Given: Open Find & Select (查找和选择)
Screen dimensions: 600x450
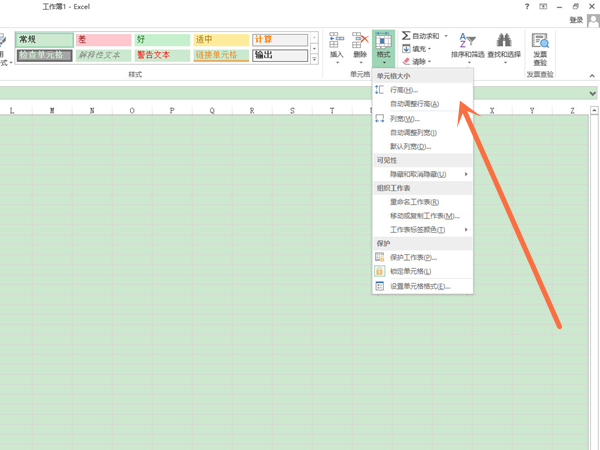Looking at the screenshot, I should [x=503, y=46].
